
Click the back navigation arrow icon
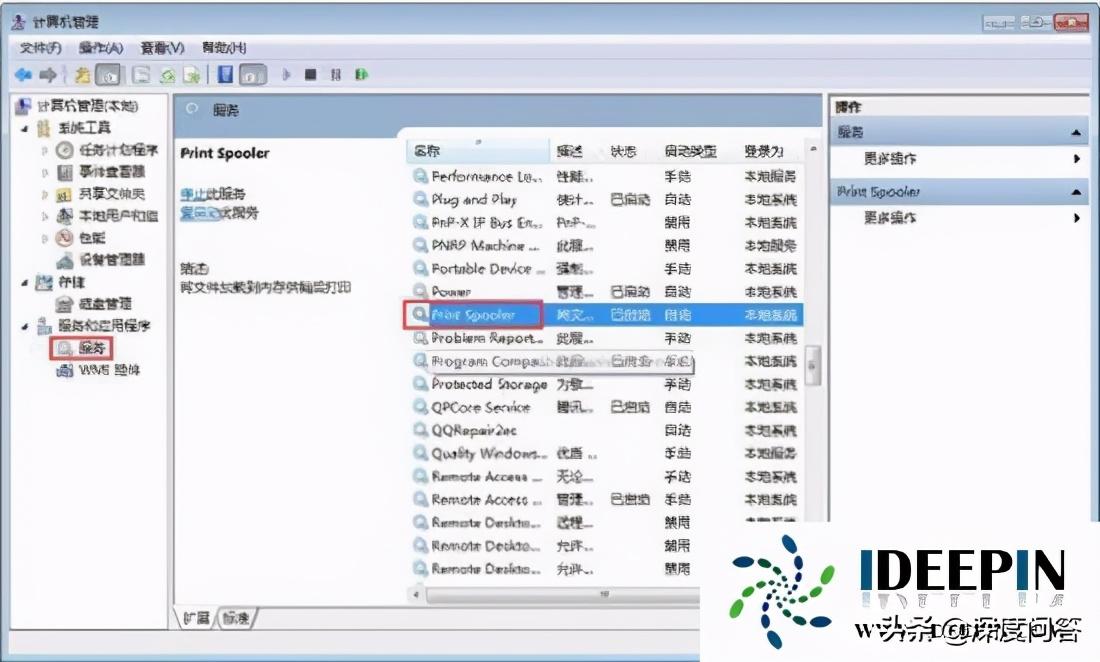(x=23, y=75)
